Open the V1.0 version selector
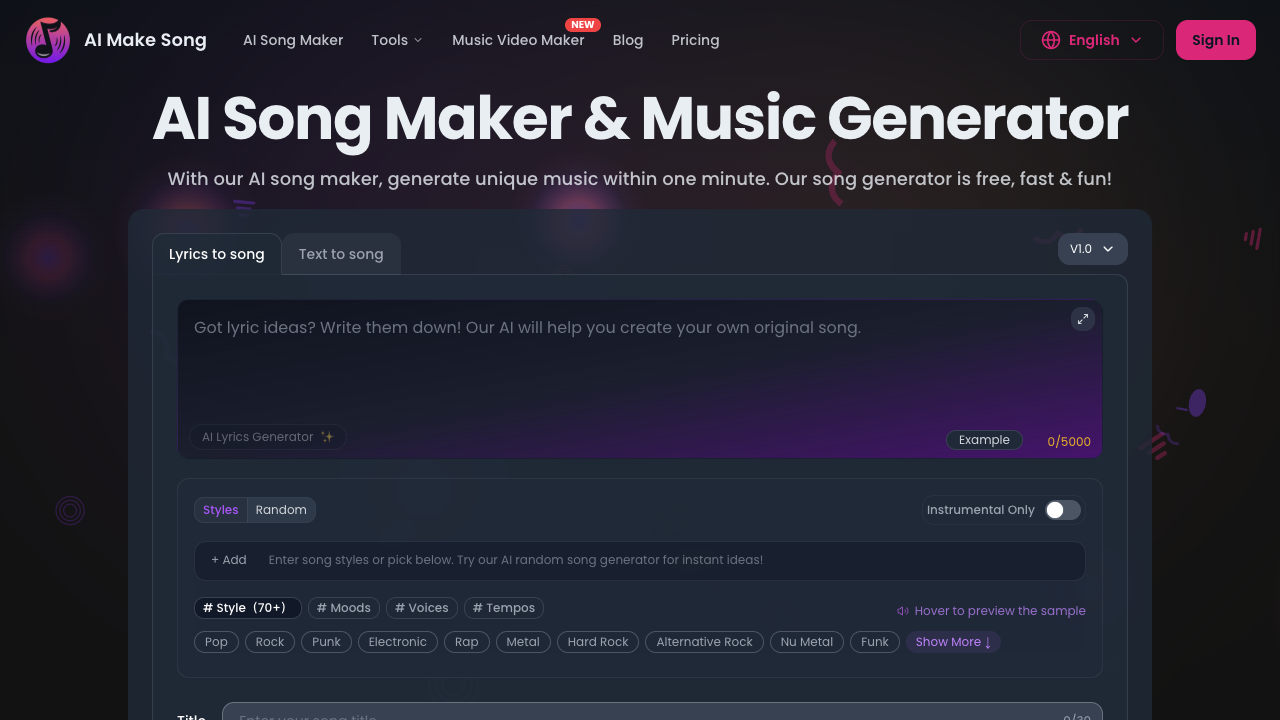Viewport: 1280px width, 720px height. [1092, 249]
